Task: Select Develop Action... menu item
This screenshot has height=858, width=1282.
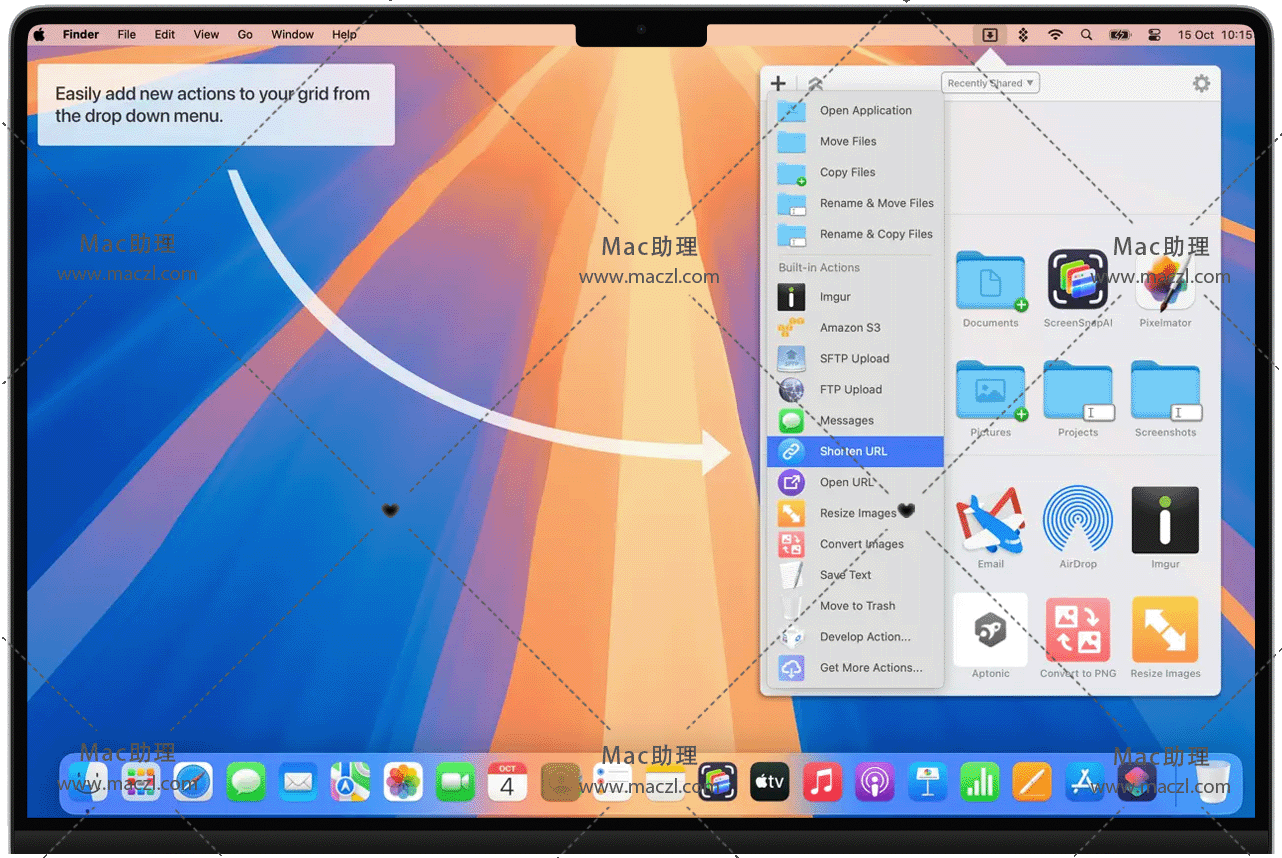Action: tap(865, 637)
